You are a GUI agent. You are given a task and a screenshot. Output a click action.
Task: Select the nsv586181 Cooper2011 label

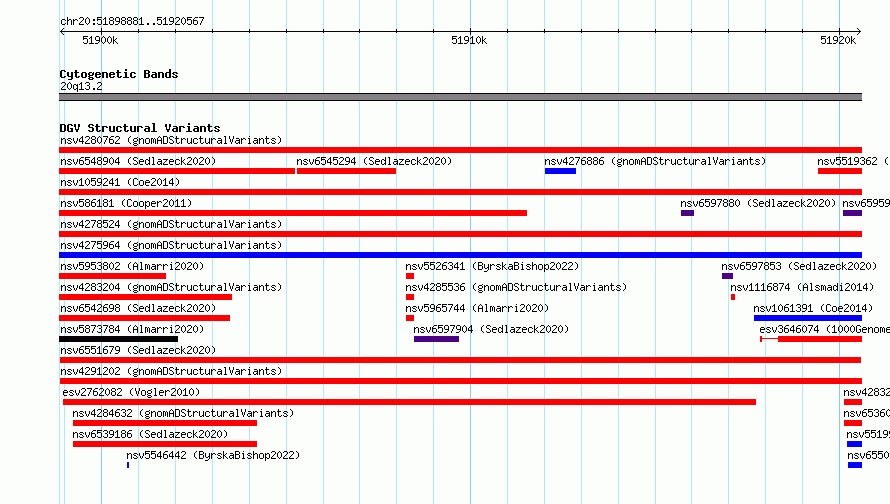(126, 203)
